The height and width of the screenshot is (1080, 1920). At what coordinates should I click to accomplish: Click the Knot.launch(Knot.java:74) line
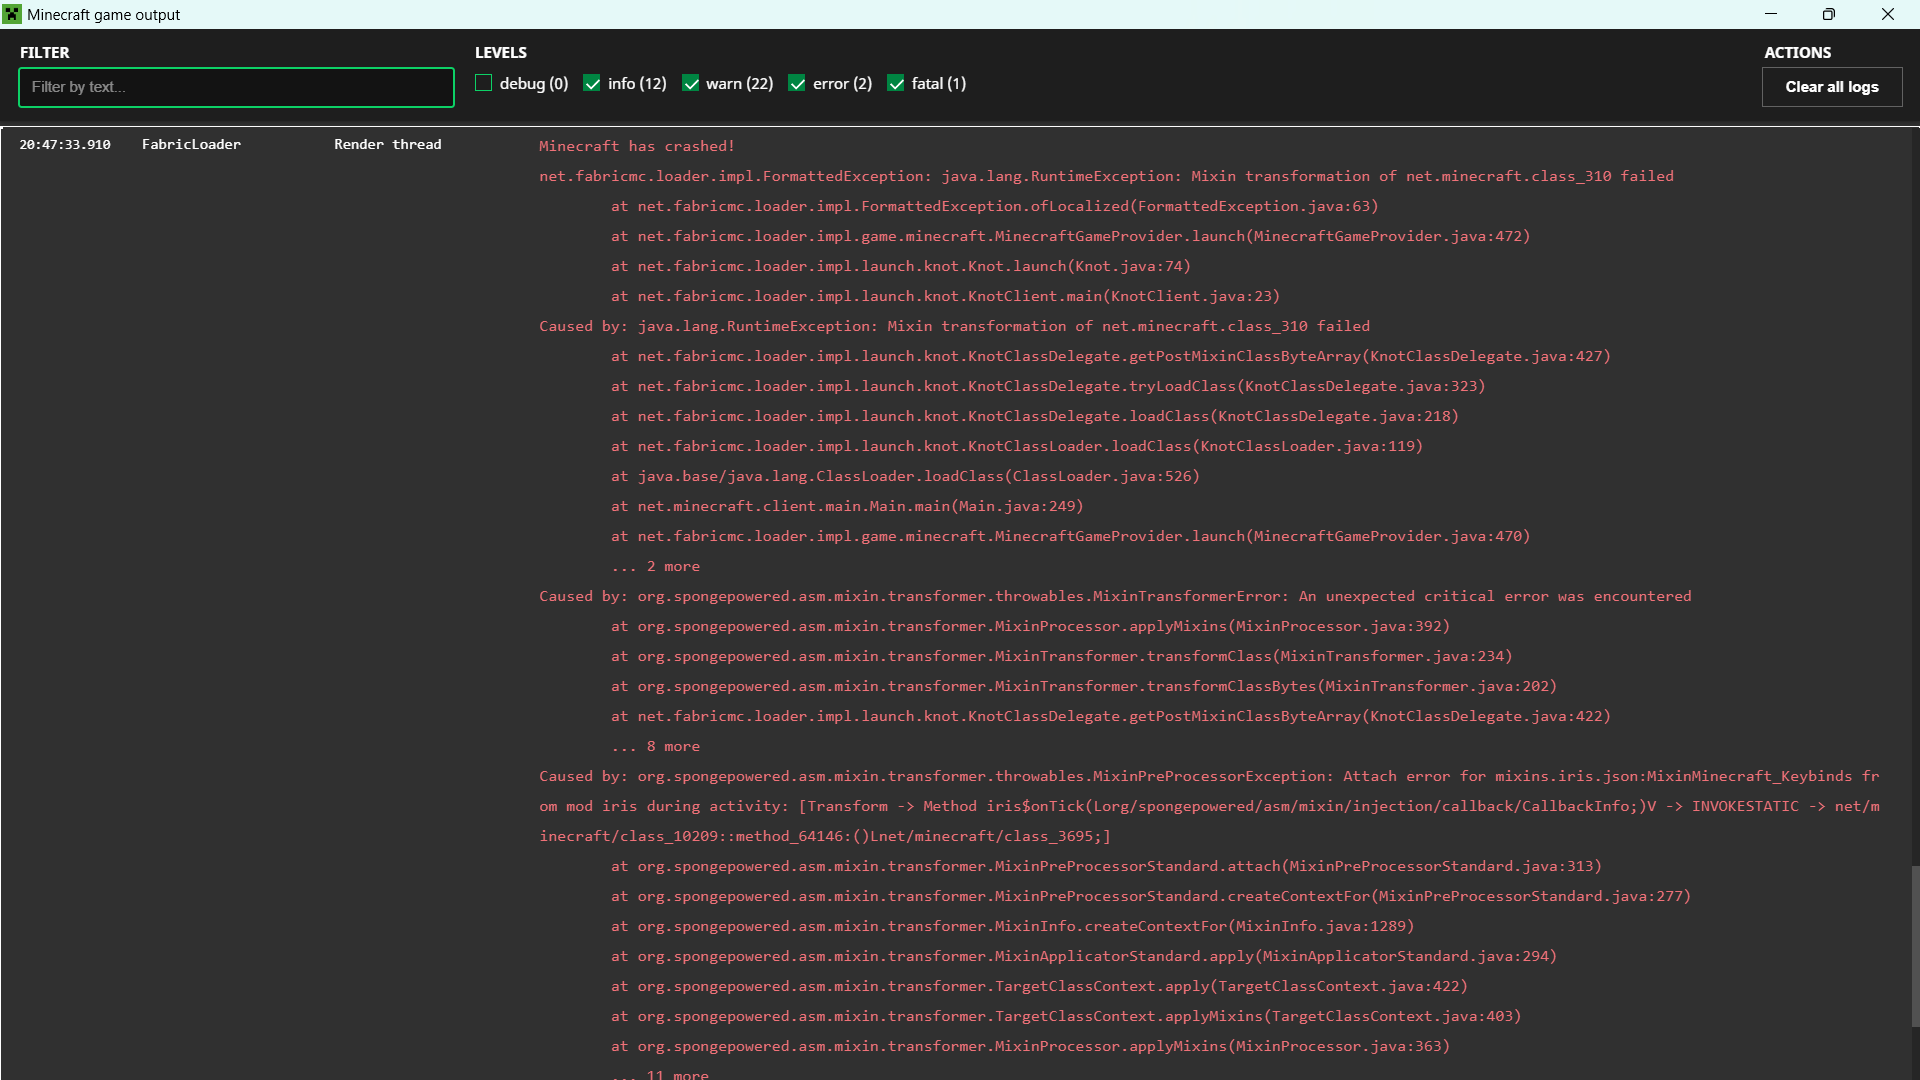point(901,266)
